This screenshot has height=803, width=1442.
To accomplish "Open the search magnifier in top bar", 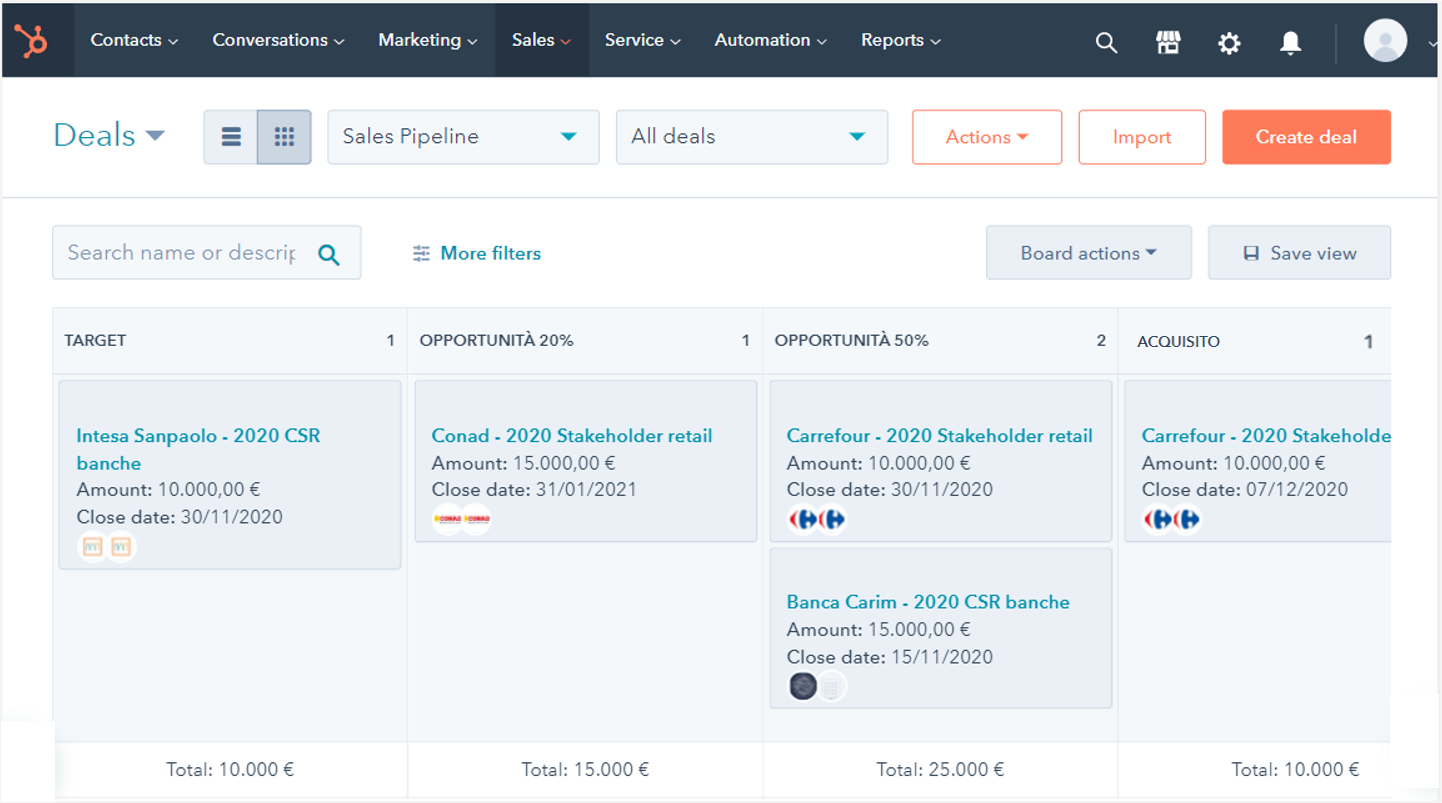I will pos(1106,42).
